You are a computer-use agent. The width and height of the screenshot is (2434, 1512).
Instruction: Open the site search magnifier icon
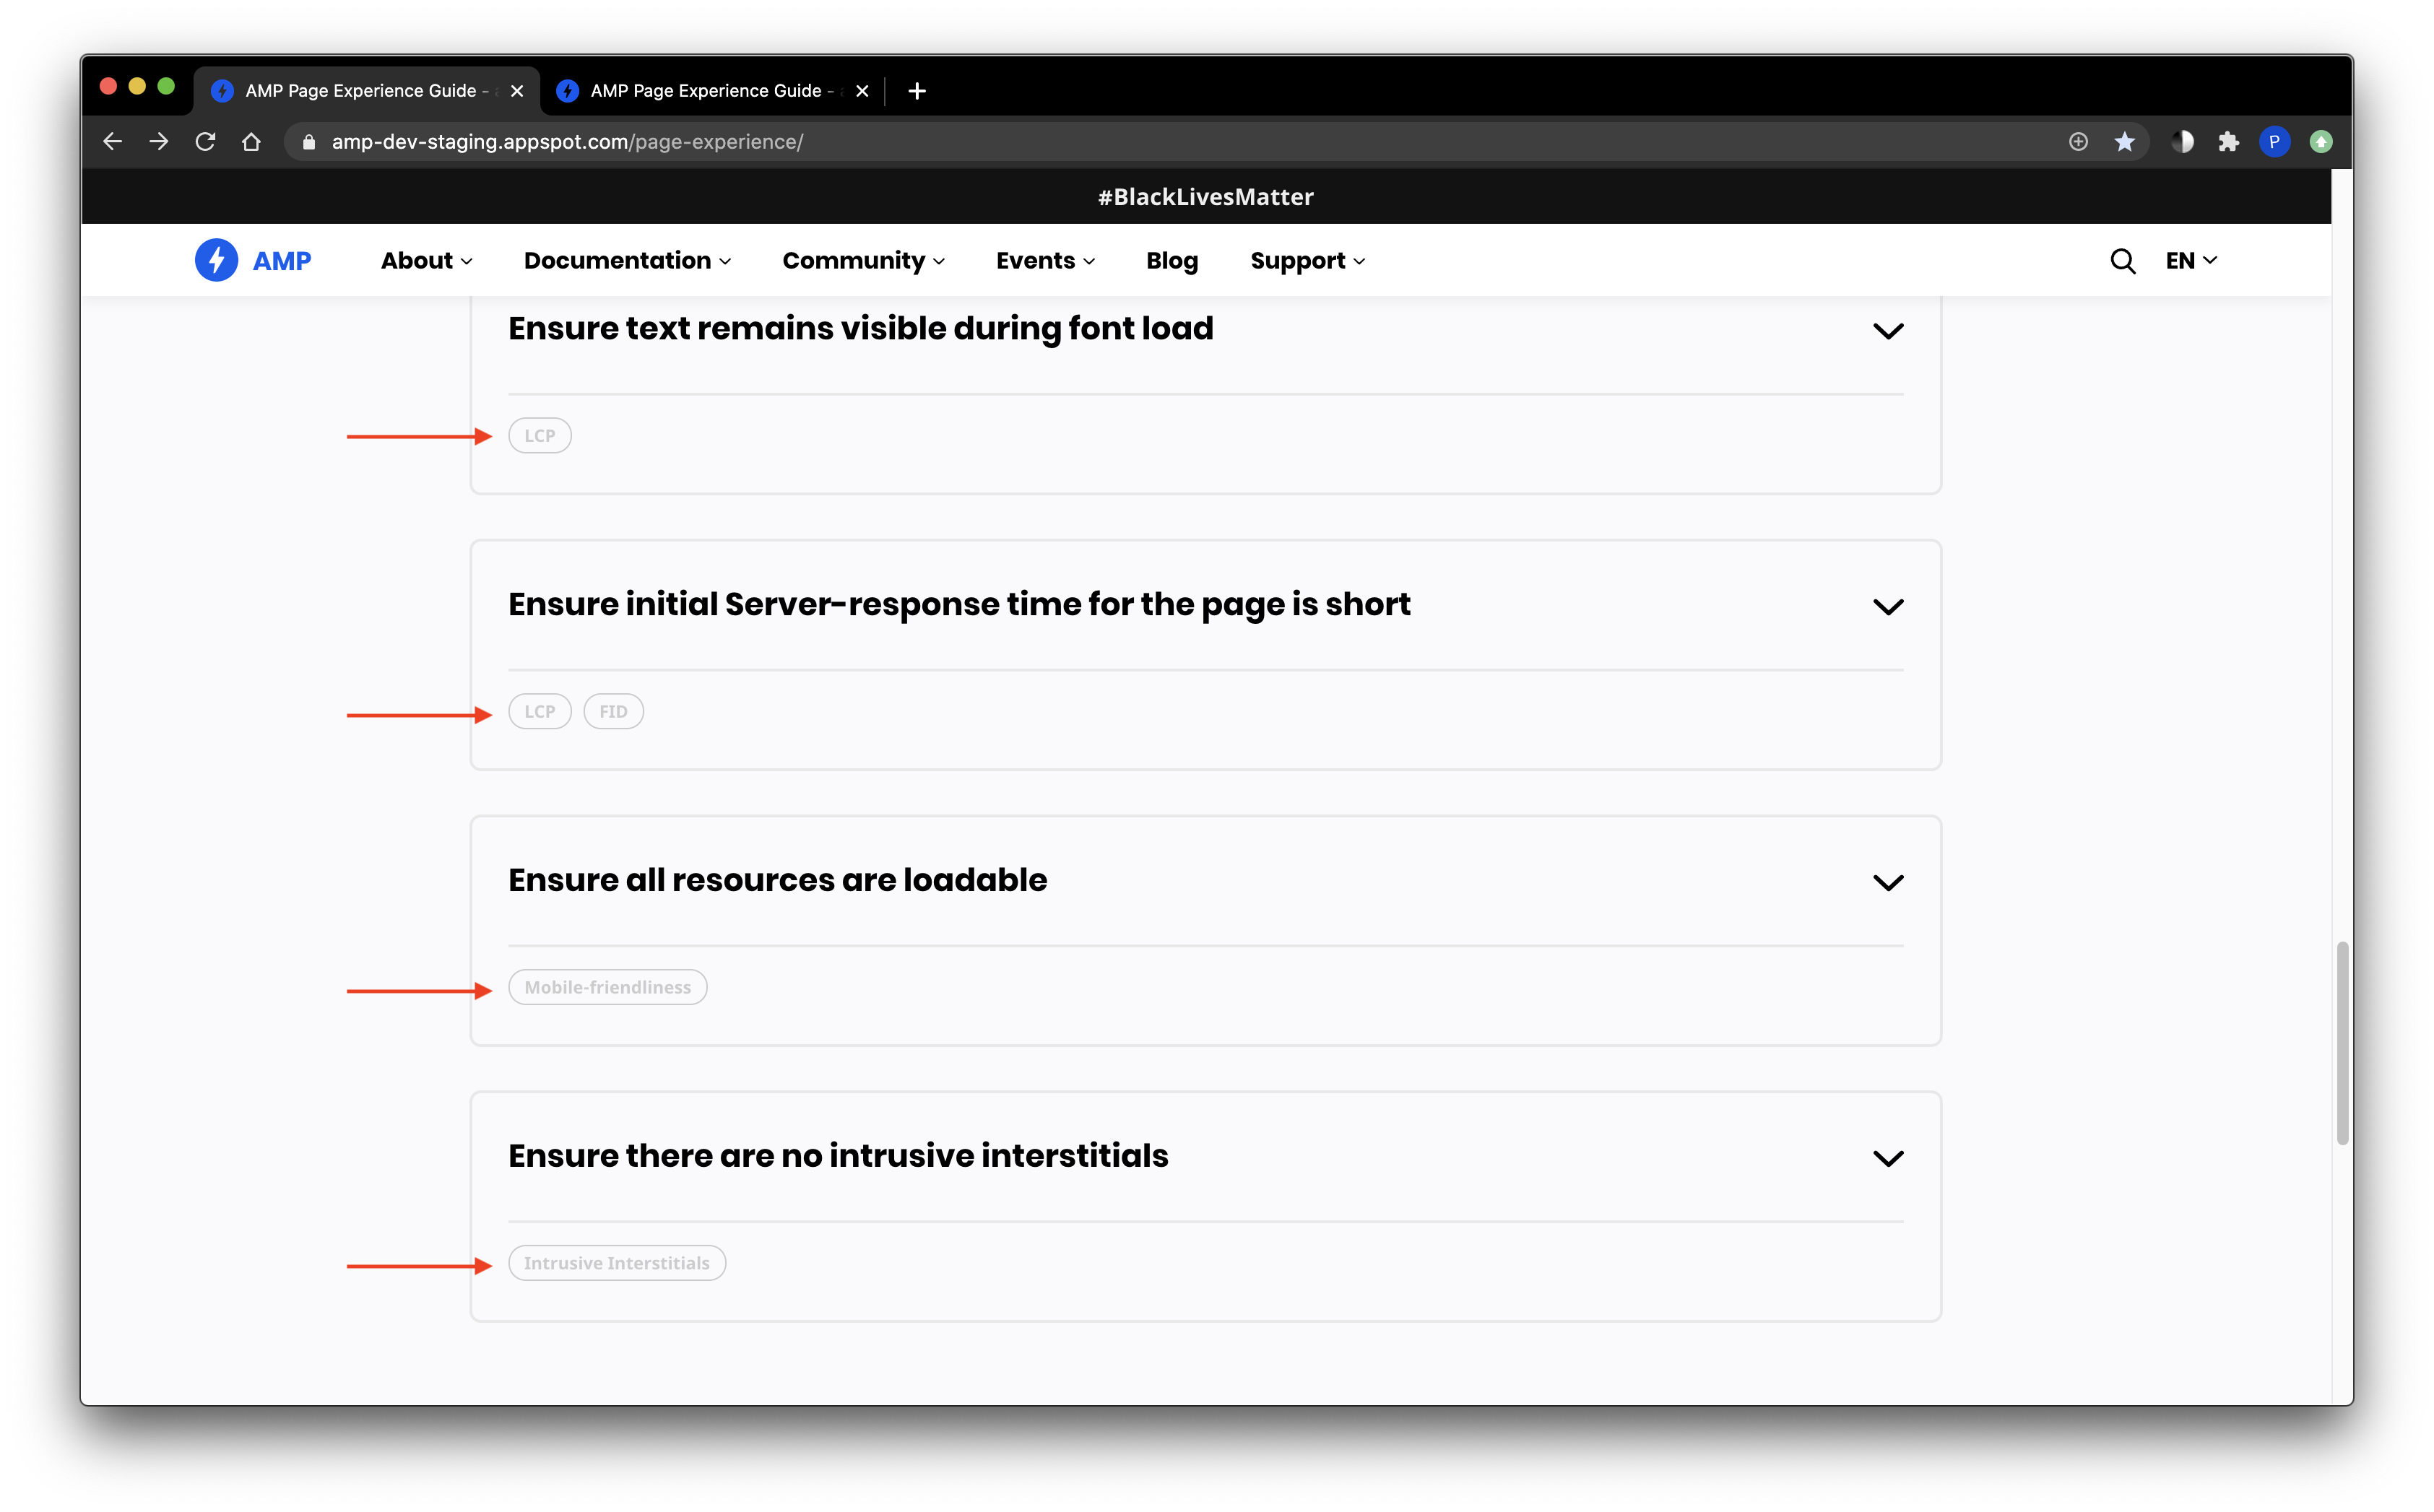point(2122,261)
